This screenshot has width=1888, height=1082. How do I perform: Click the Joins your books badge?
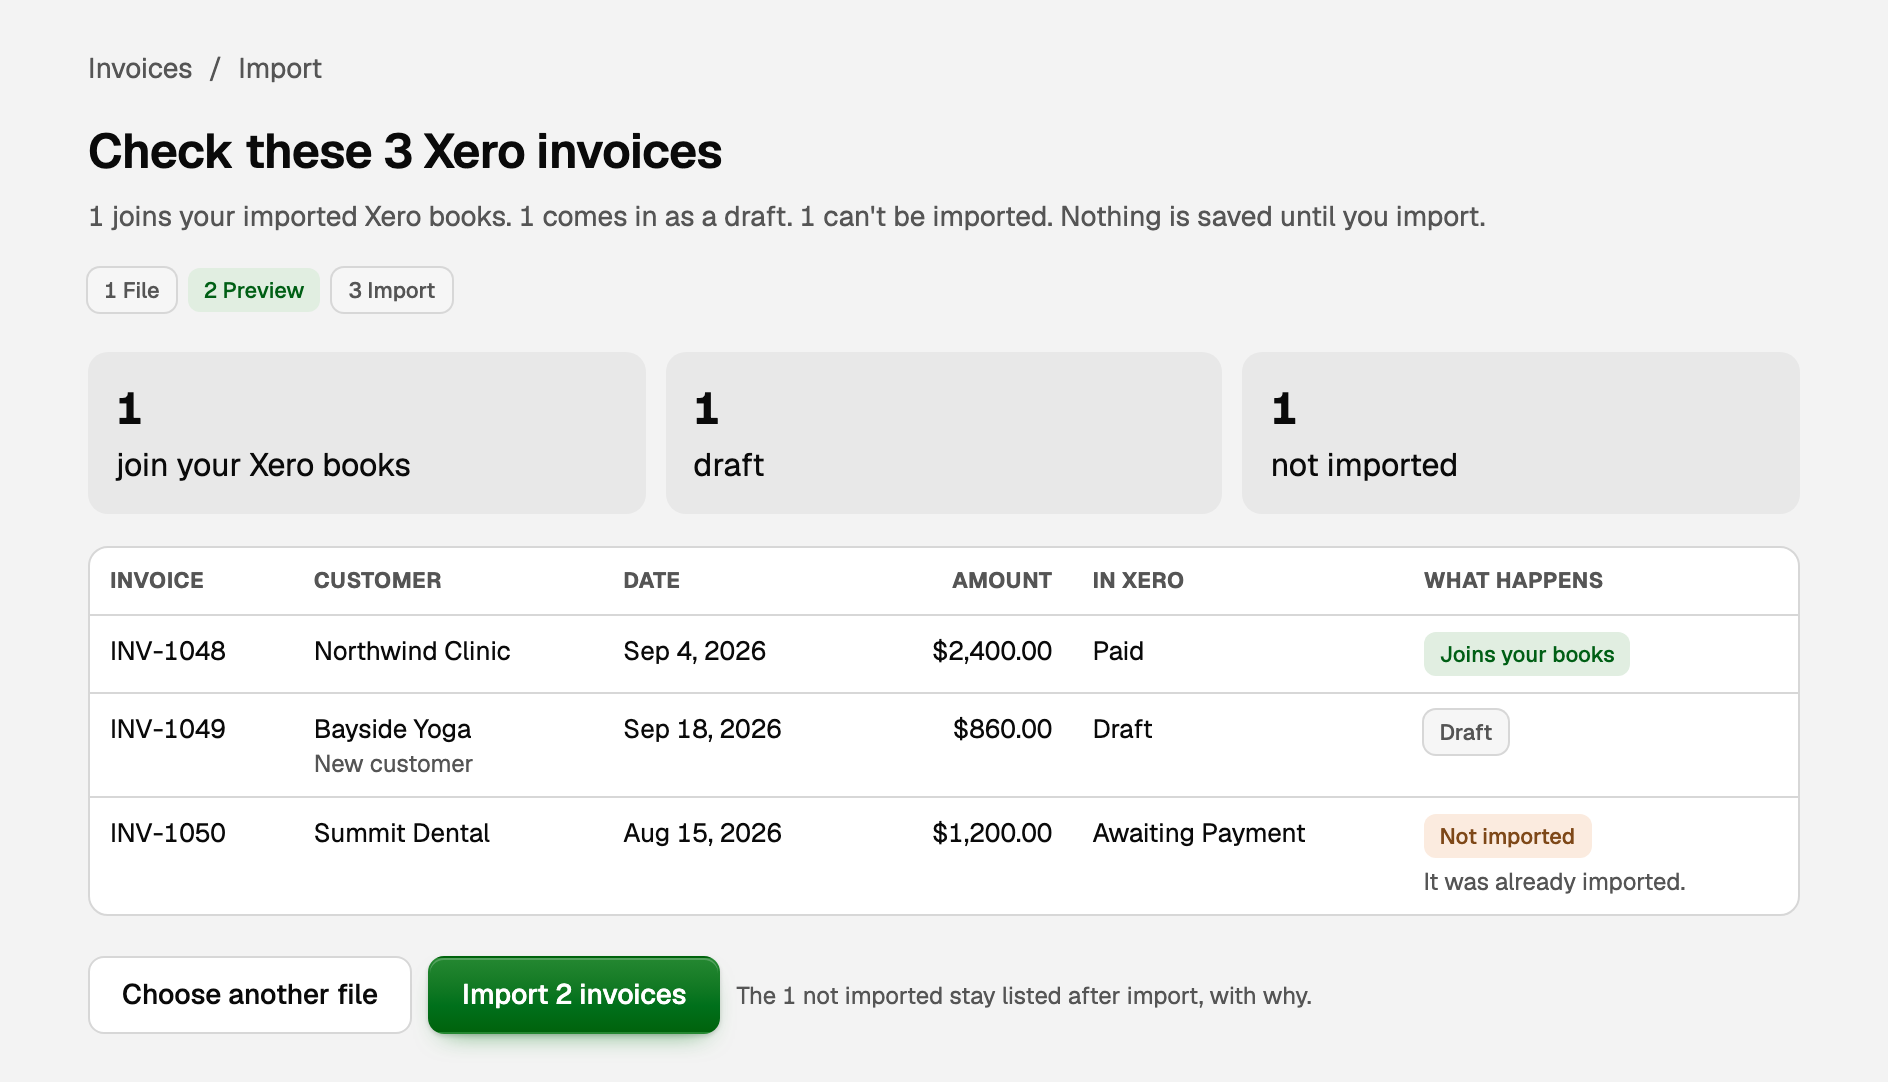click(x=1526, y=654)
